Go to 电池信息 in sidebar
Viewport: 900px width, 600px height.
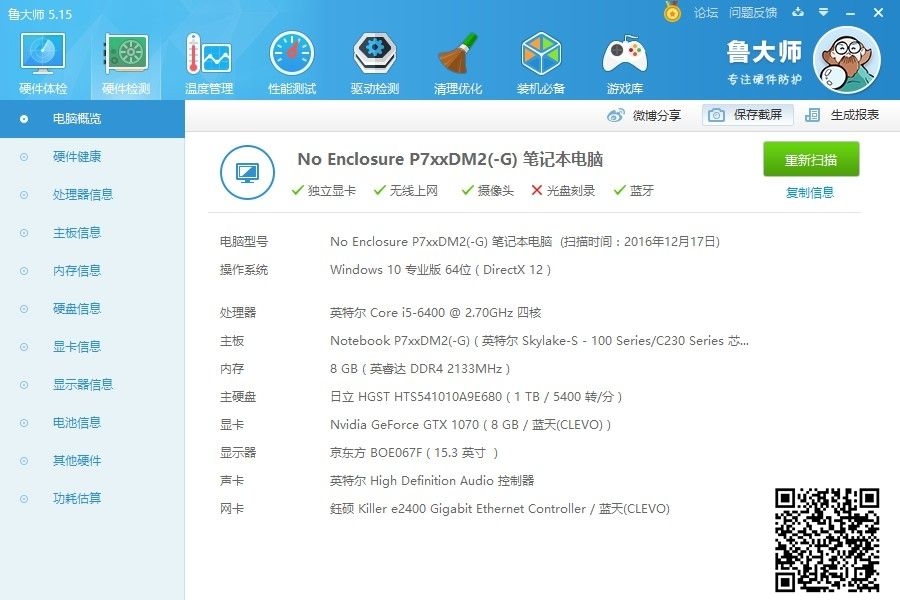pos(76,423)
